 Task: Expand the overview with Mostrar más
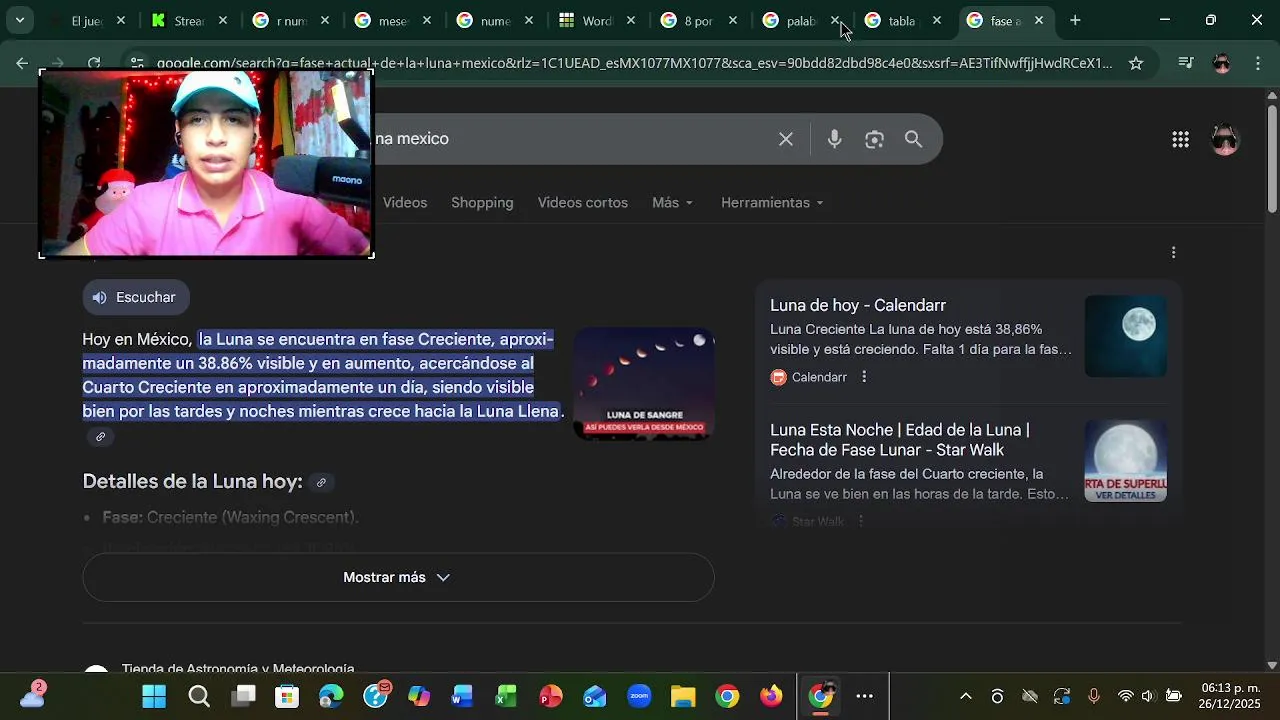click(398, 577)
